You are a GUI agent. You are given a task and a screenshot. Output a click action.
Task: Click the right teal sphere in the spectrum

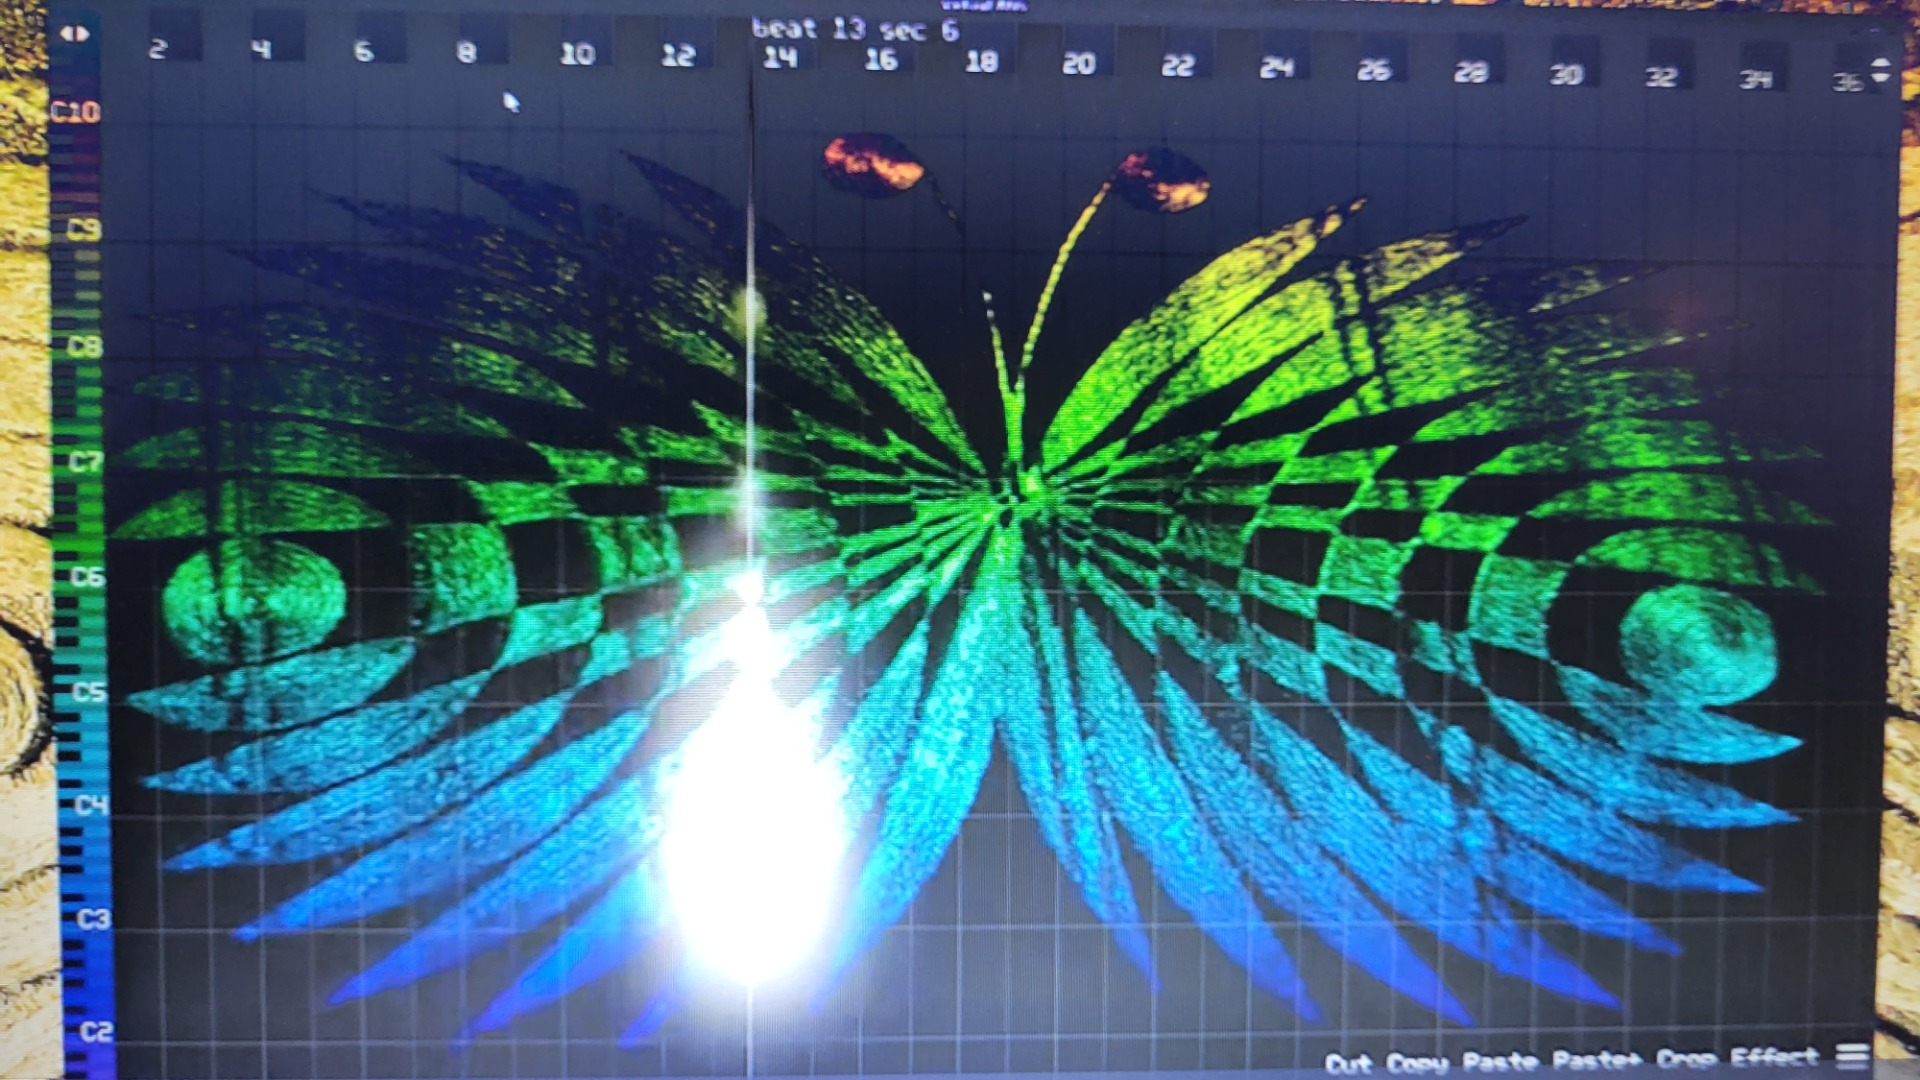point(1697,645)
